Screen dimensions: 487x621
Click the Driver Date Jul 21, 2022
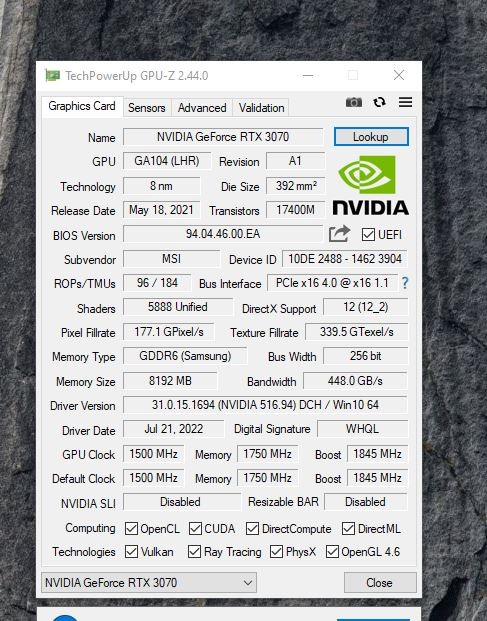(173, 429)
